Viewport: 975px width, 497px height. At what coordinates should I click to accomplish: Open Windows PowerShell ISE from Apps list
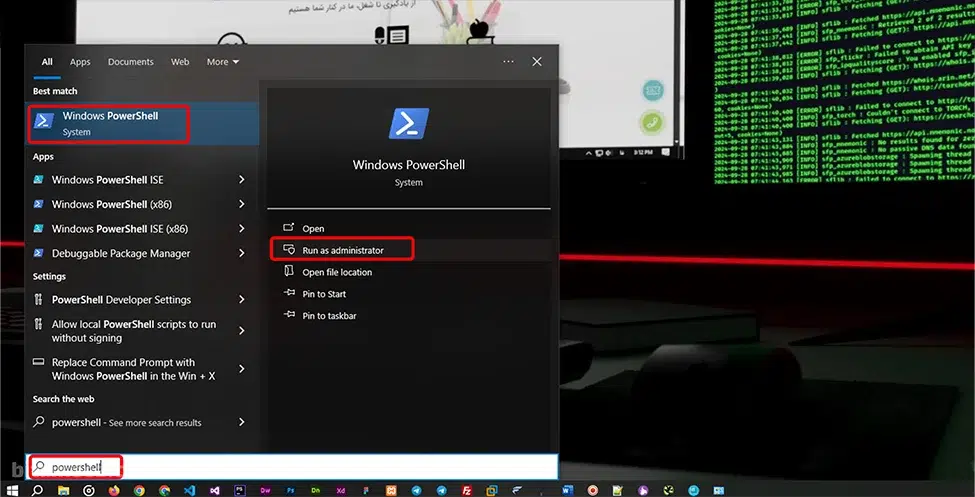point(107,180)
